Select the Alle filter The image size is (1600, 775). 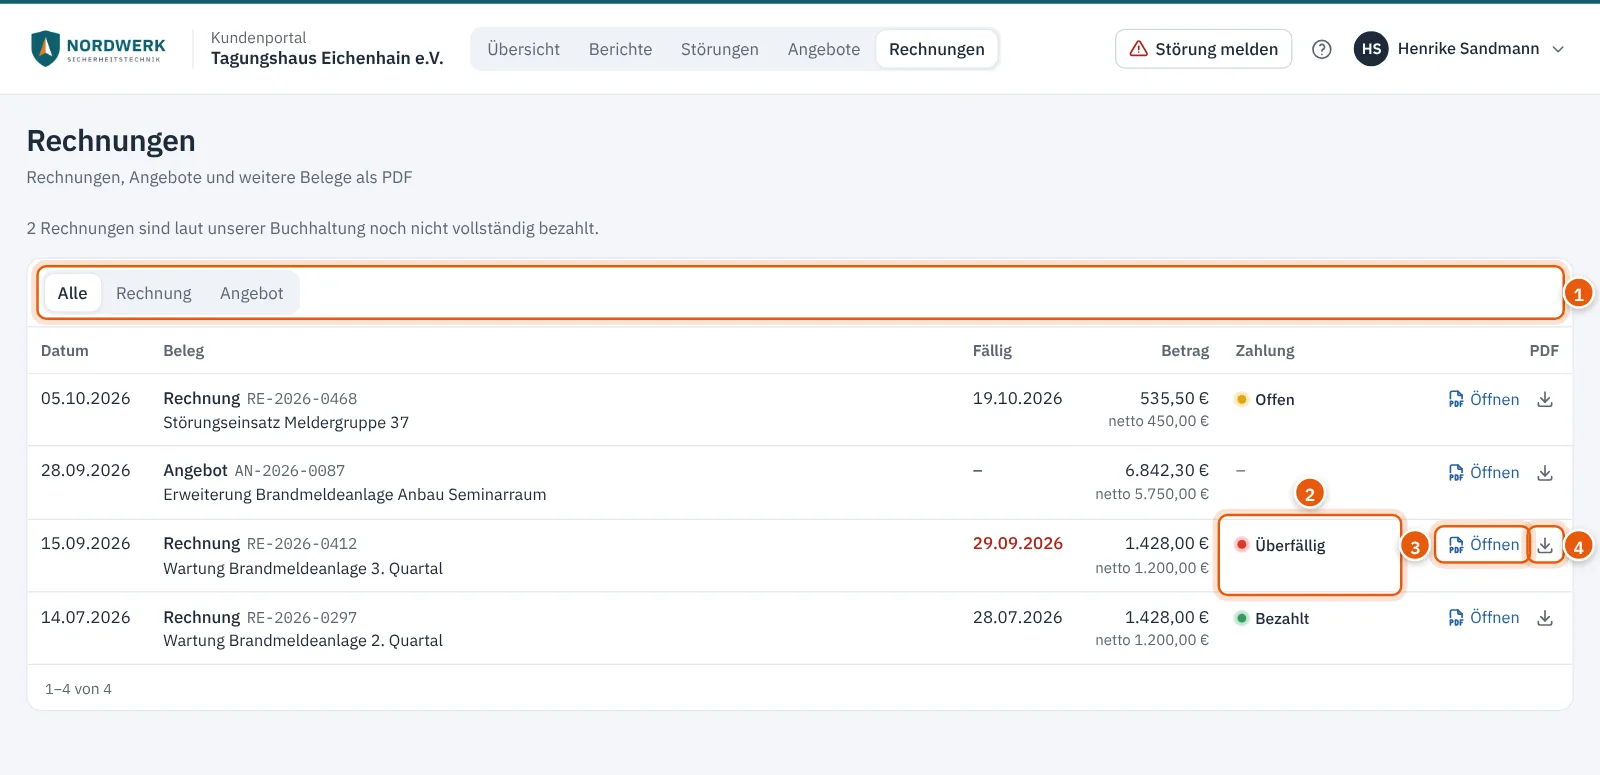pyautogui.click(x=72, y=293)
